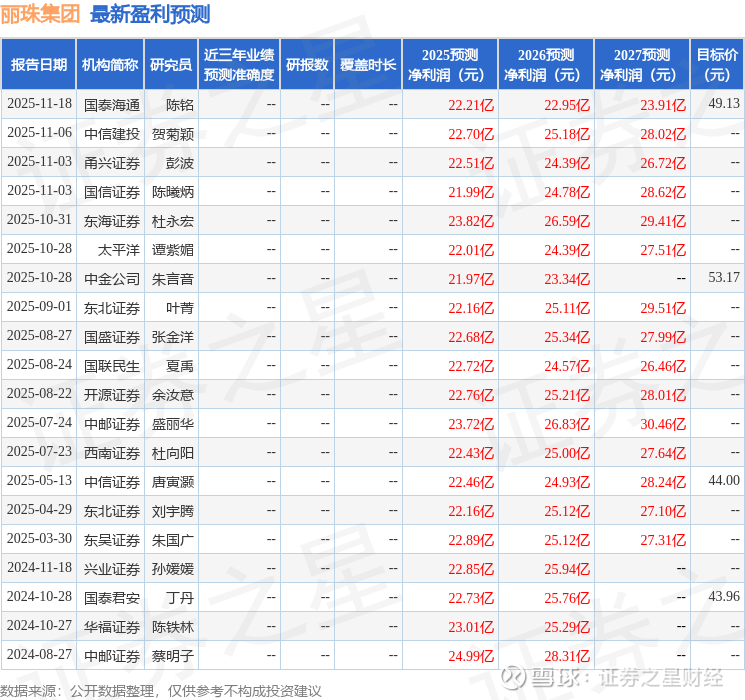The width and height of the screenshot is (745, 700).
Task: Click the target price 44.00
Action: click(x=724, y=480)
